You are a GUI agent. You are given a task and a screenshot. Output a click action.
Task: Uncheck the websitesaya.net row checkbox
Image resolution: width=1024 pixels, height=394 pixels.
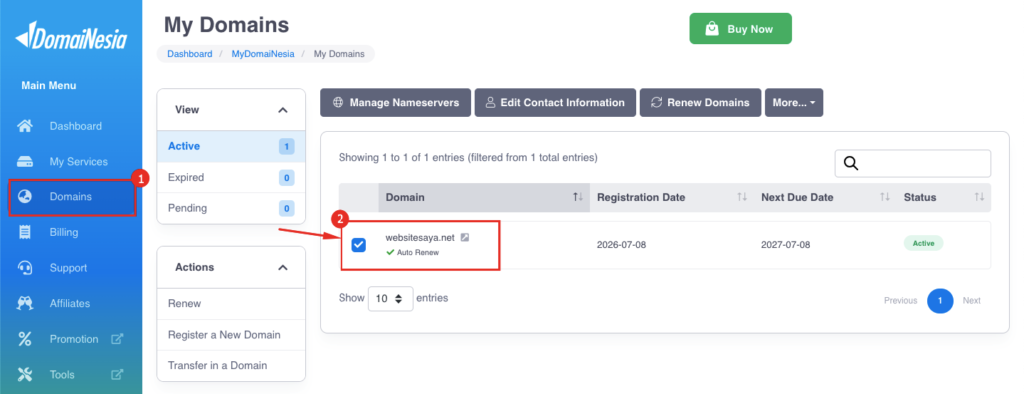pos(359,245)
